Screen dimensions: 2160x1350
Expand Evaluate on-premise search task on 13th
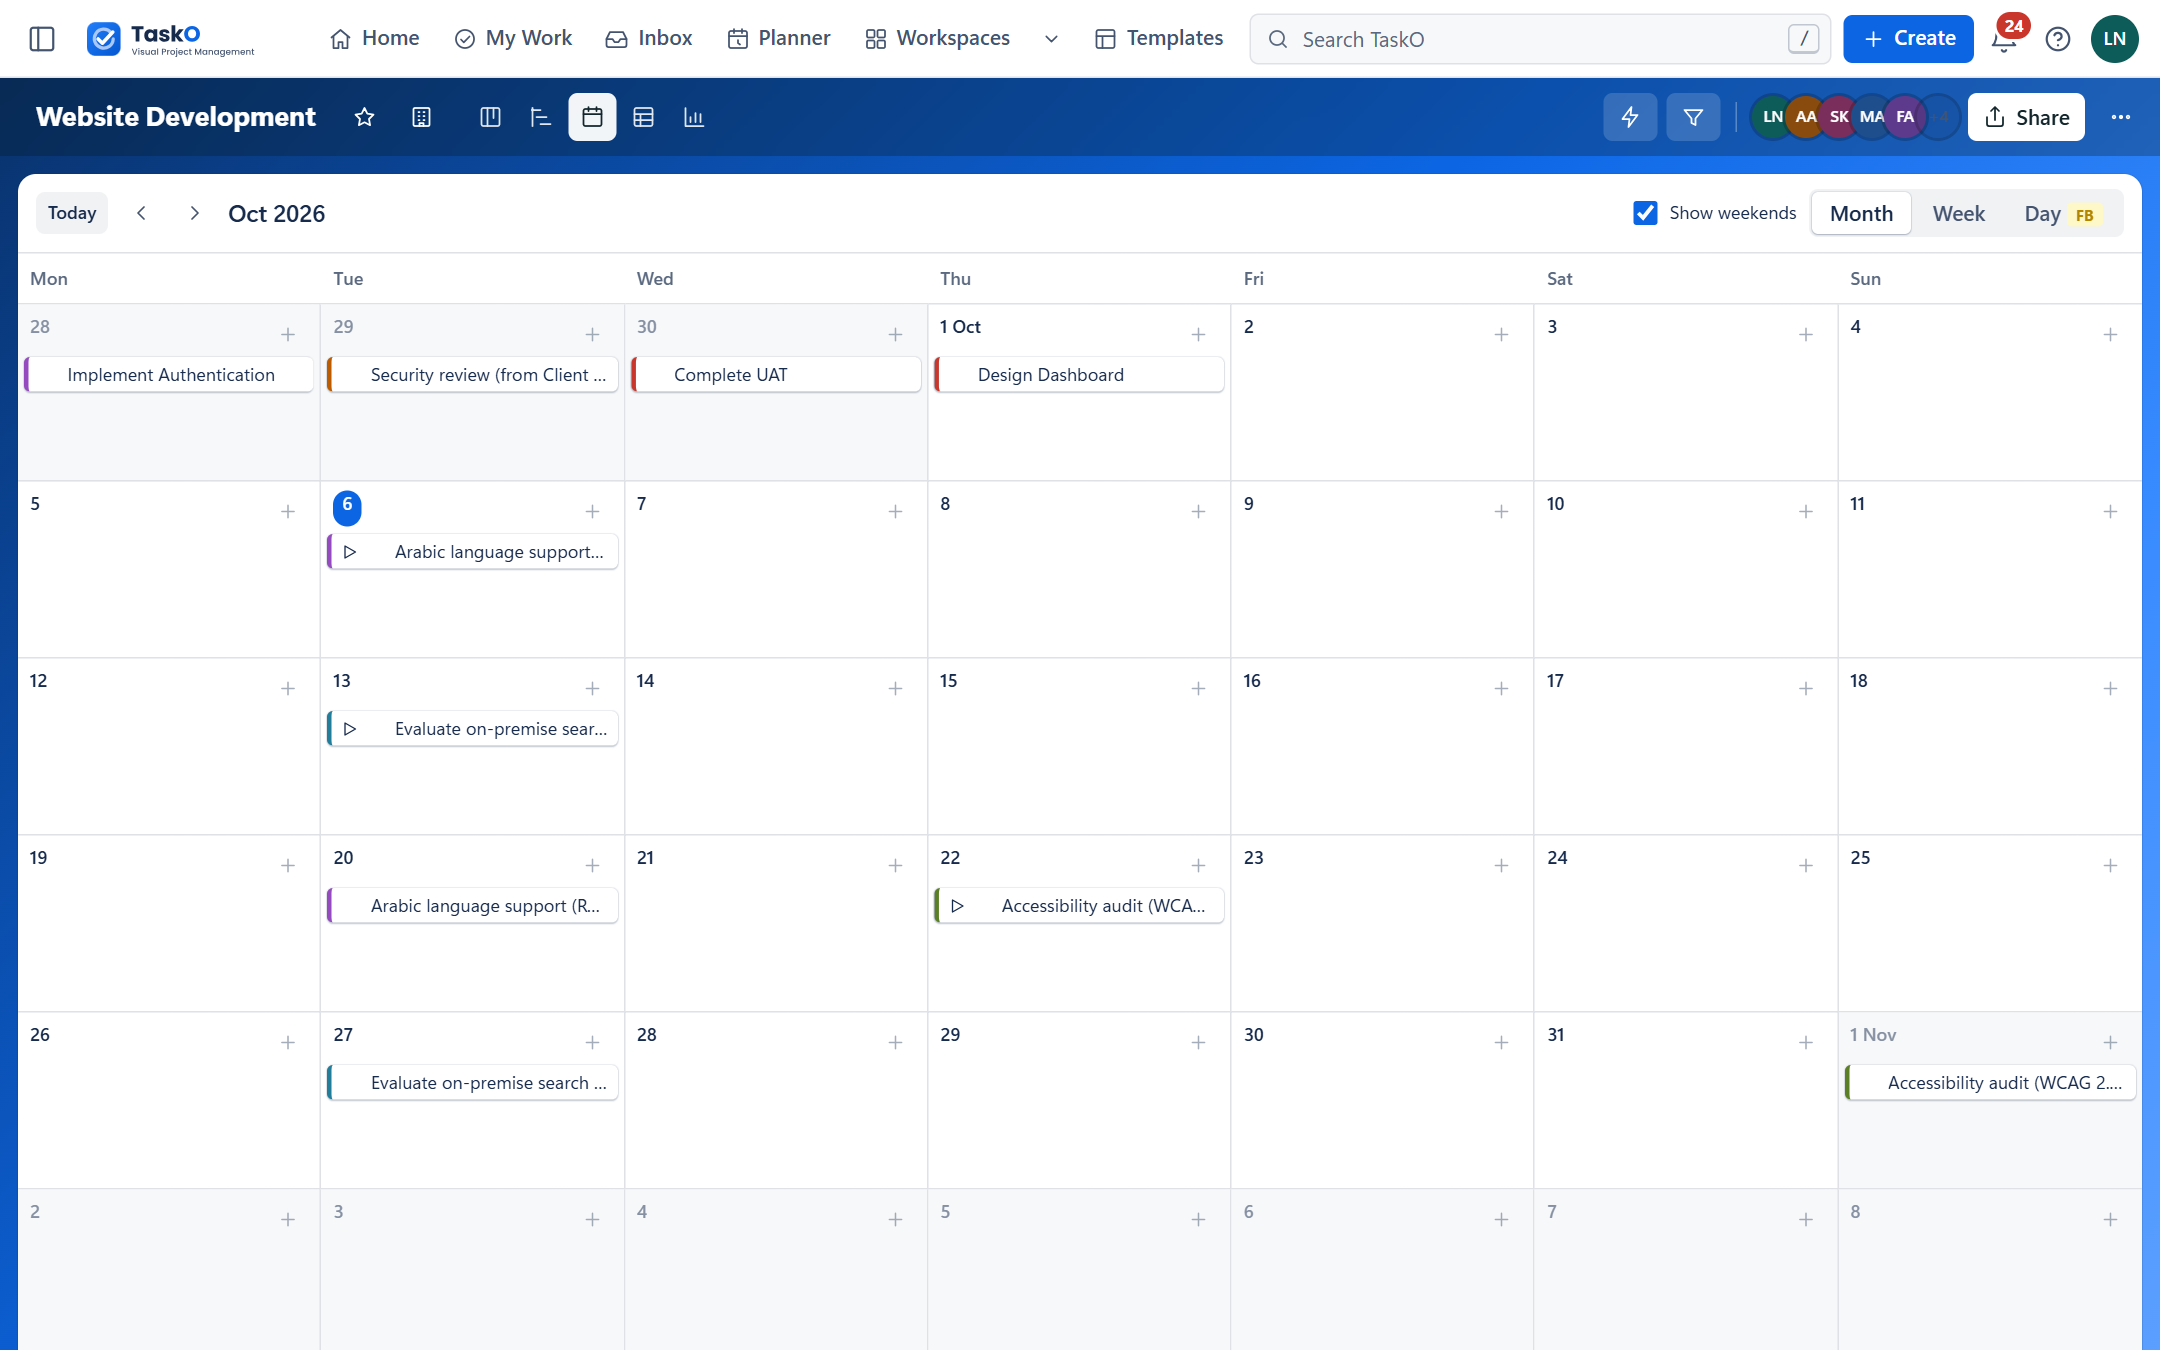(350, 729)
